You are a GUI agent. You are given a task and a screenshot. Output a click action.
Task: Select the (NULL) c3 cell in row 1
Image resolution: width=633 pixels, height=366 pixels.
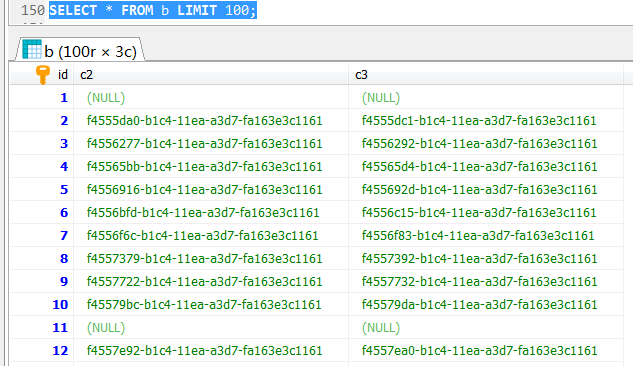click(x=486, y=98)
